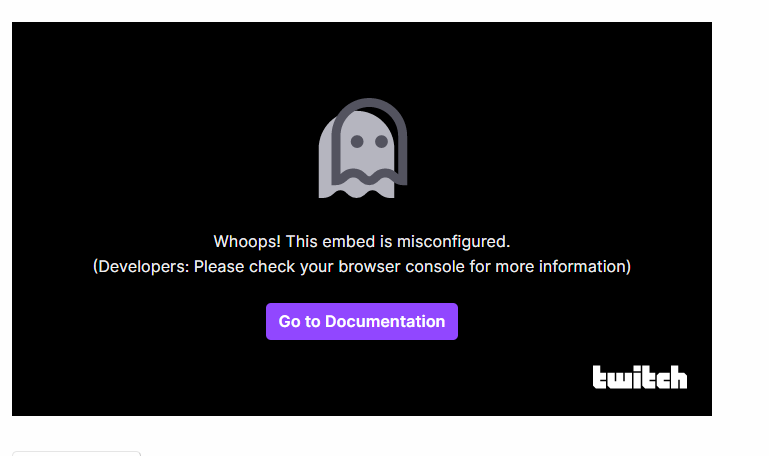Click the word 'Whoops!' in the error heading
This screenshot has height=456, width=769.
click(247, 242)
